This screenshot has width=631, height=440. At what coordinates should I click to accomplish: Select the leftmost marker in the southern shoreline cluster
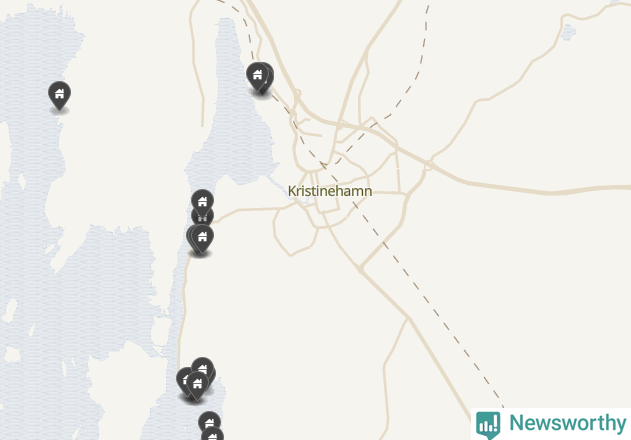[x=183, y=380]
